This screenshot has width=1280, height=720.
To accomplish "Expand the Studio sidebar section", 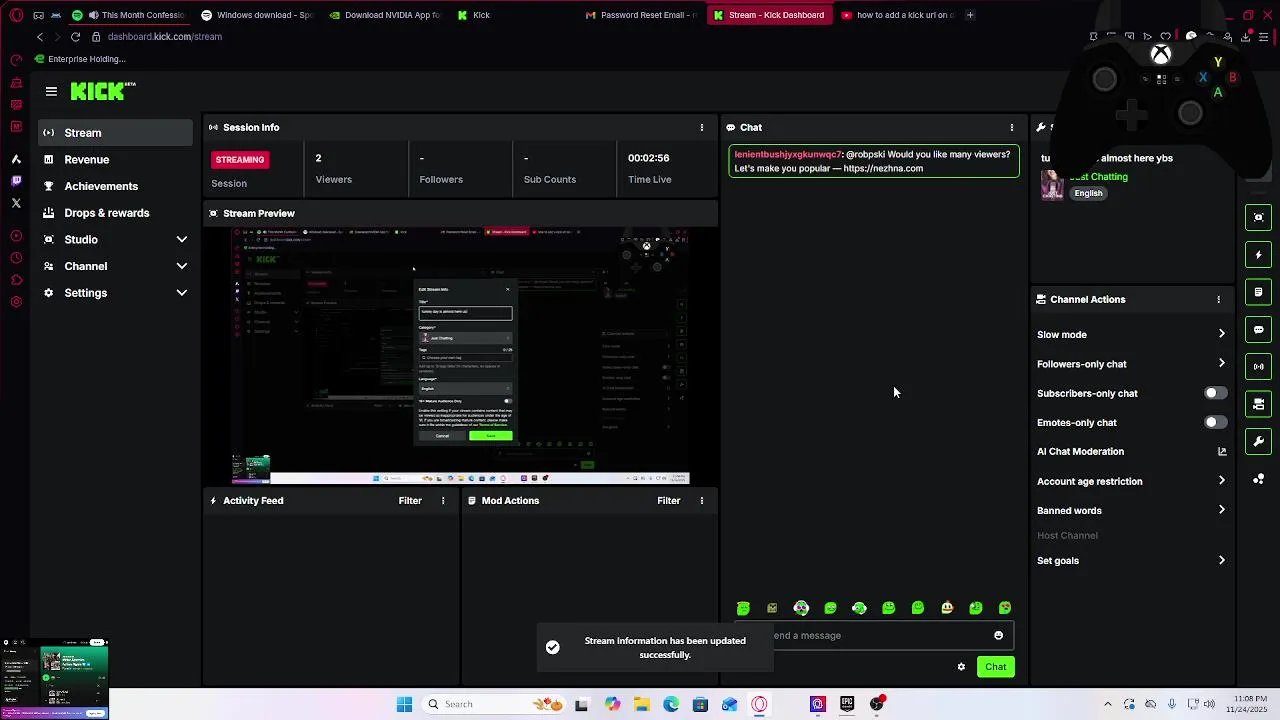I will click(182, 240).
